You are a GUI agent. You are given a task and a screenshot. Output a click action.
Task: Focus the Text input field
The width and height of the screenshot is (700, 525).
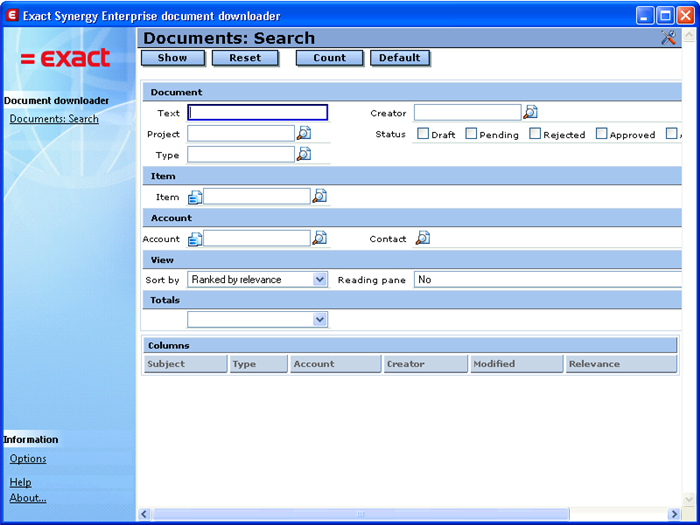coord(258,112)
